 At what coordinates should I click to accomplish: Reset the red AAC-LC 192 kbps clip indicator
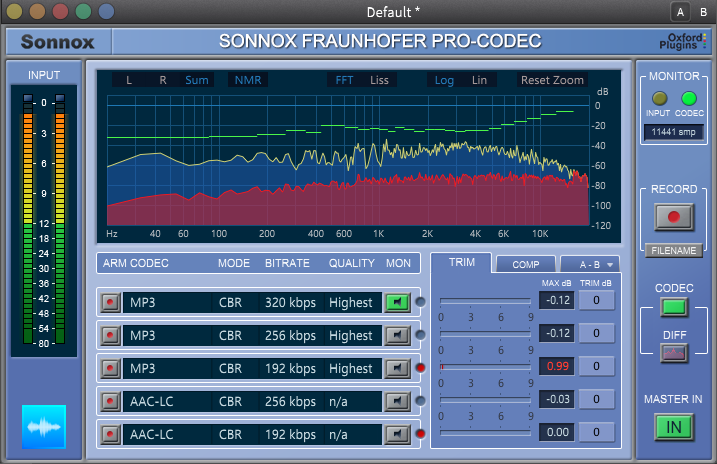coord(420,433)
